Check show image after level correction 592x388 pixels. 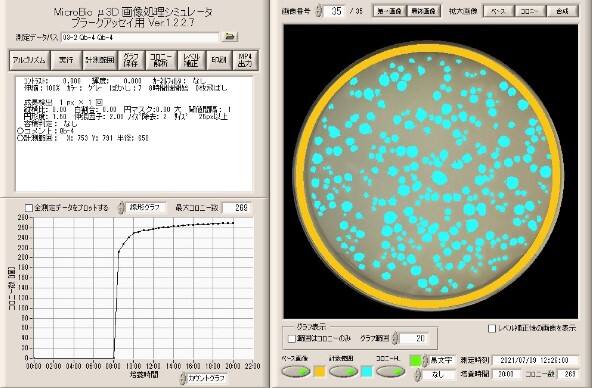(x=492, y=329)
